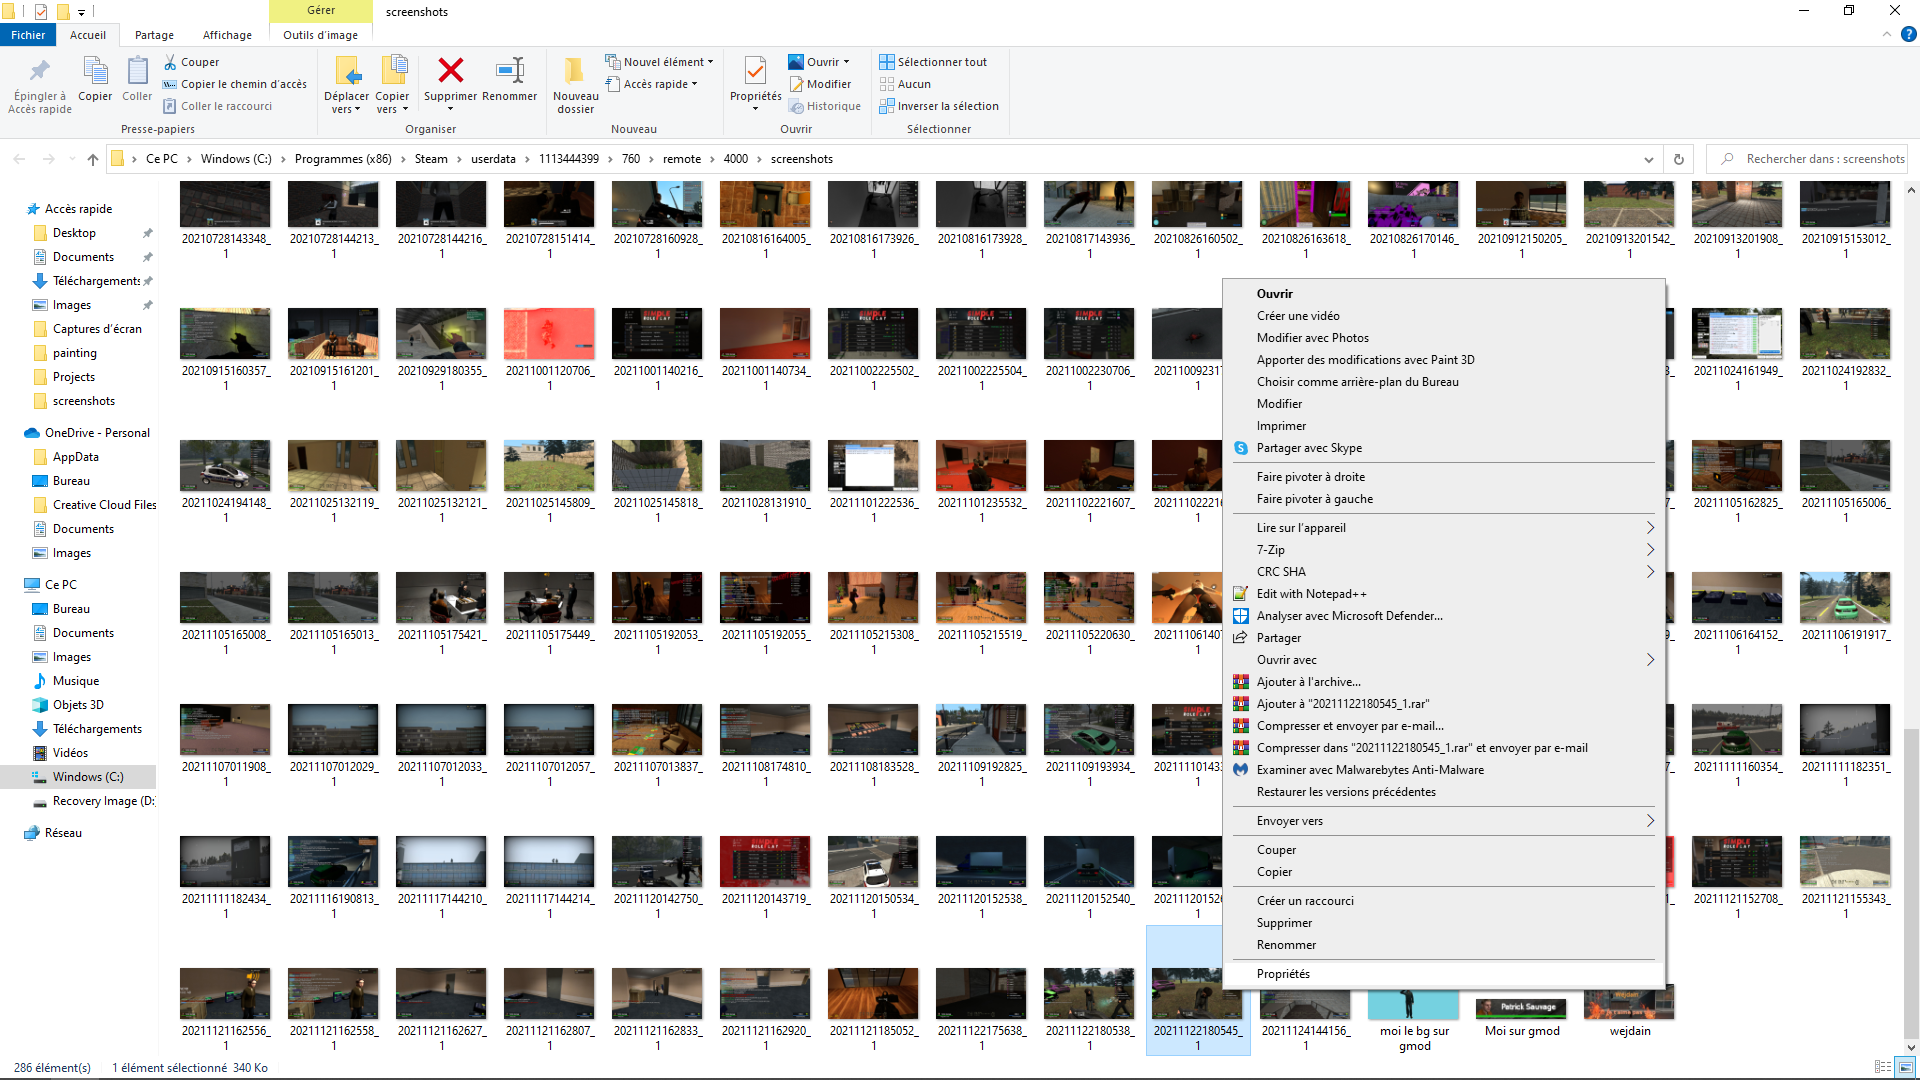This screenshot has height=1080, width=1920.
Task: Click the Couper scissors icon
Action: 170,62
